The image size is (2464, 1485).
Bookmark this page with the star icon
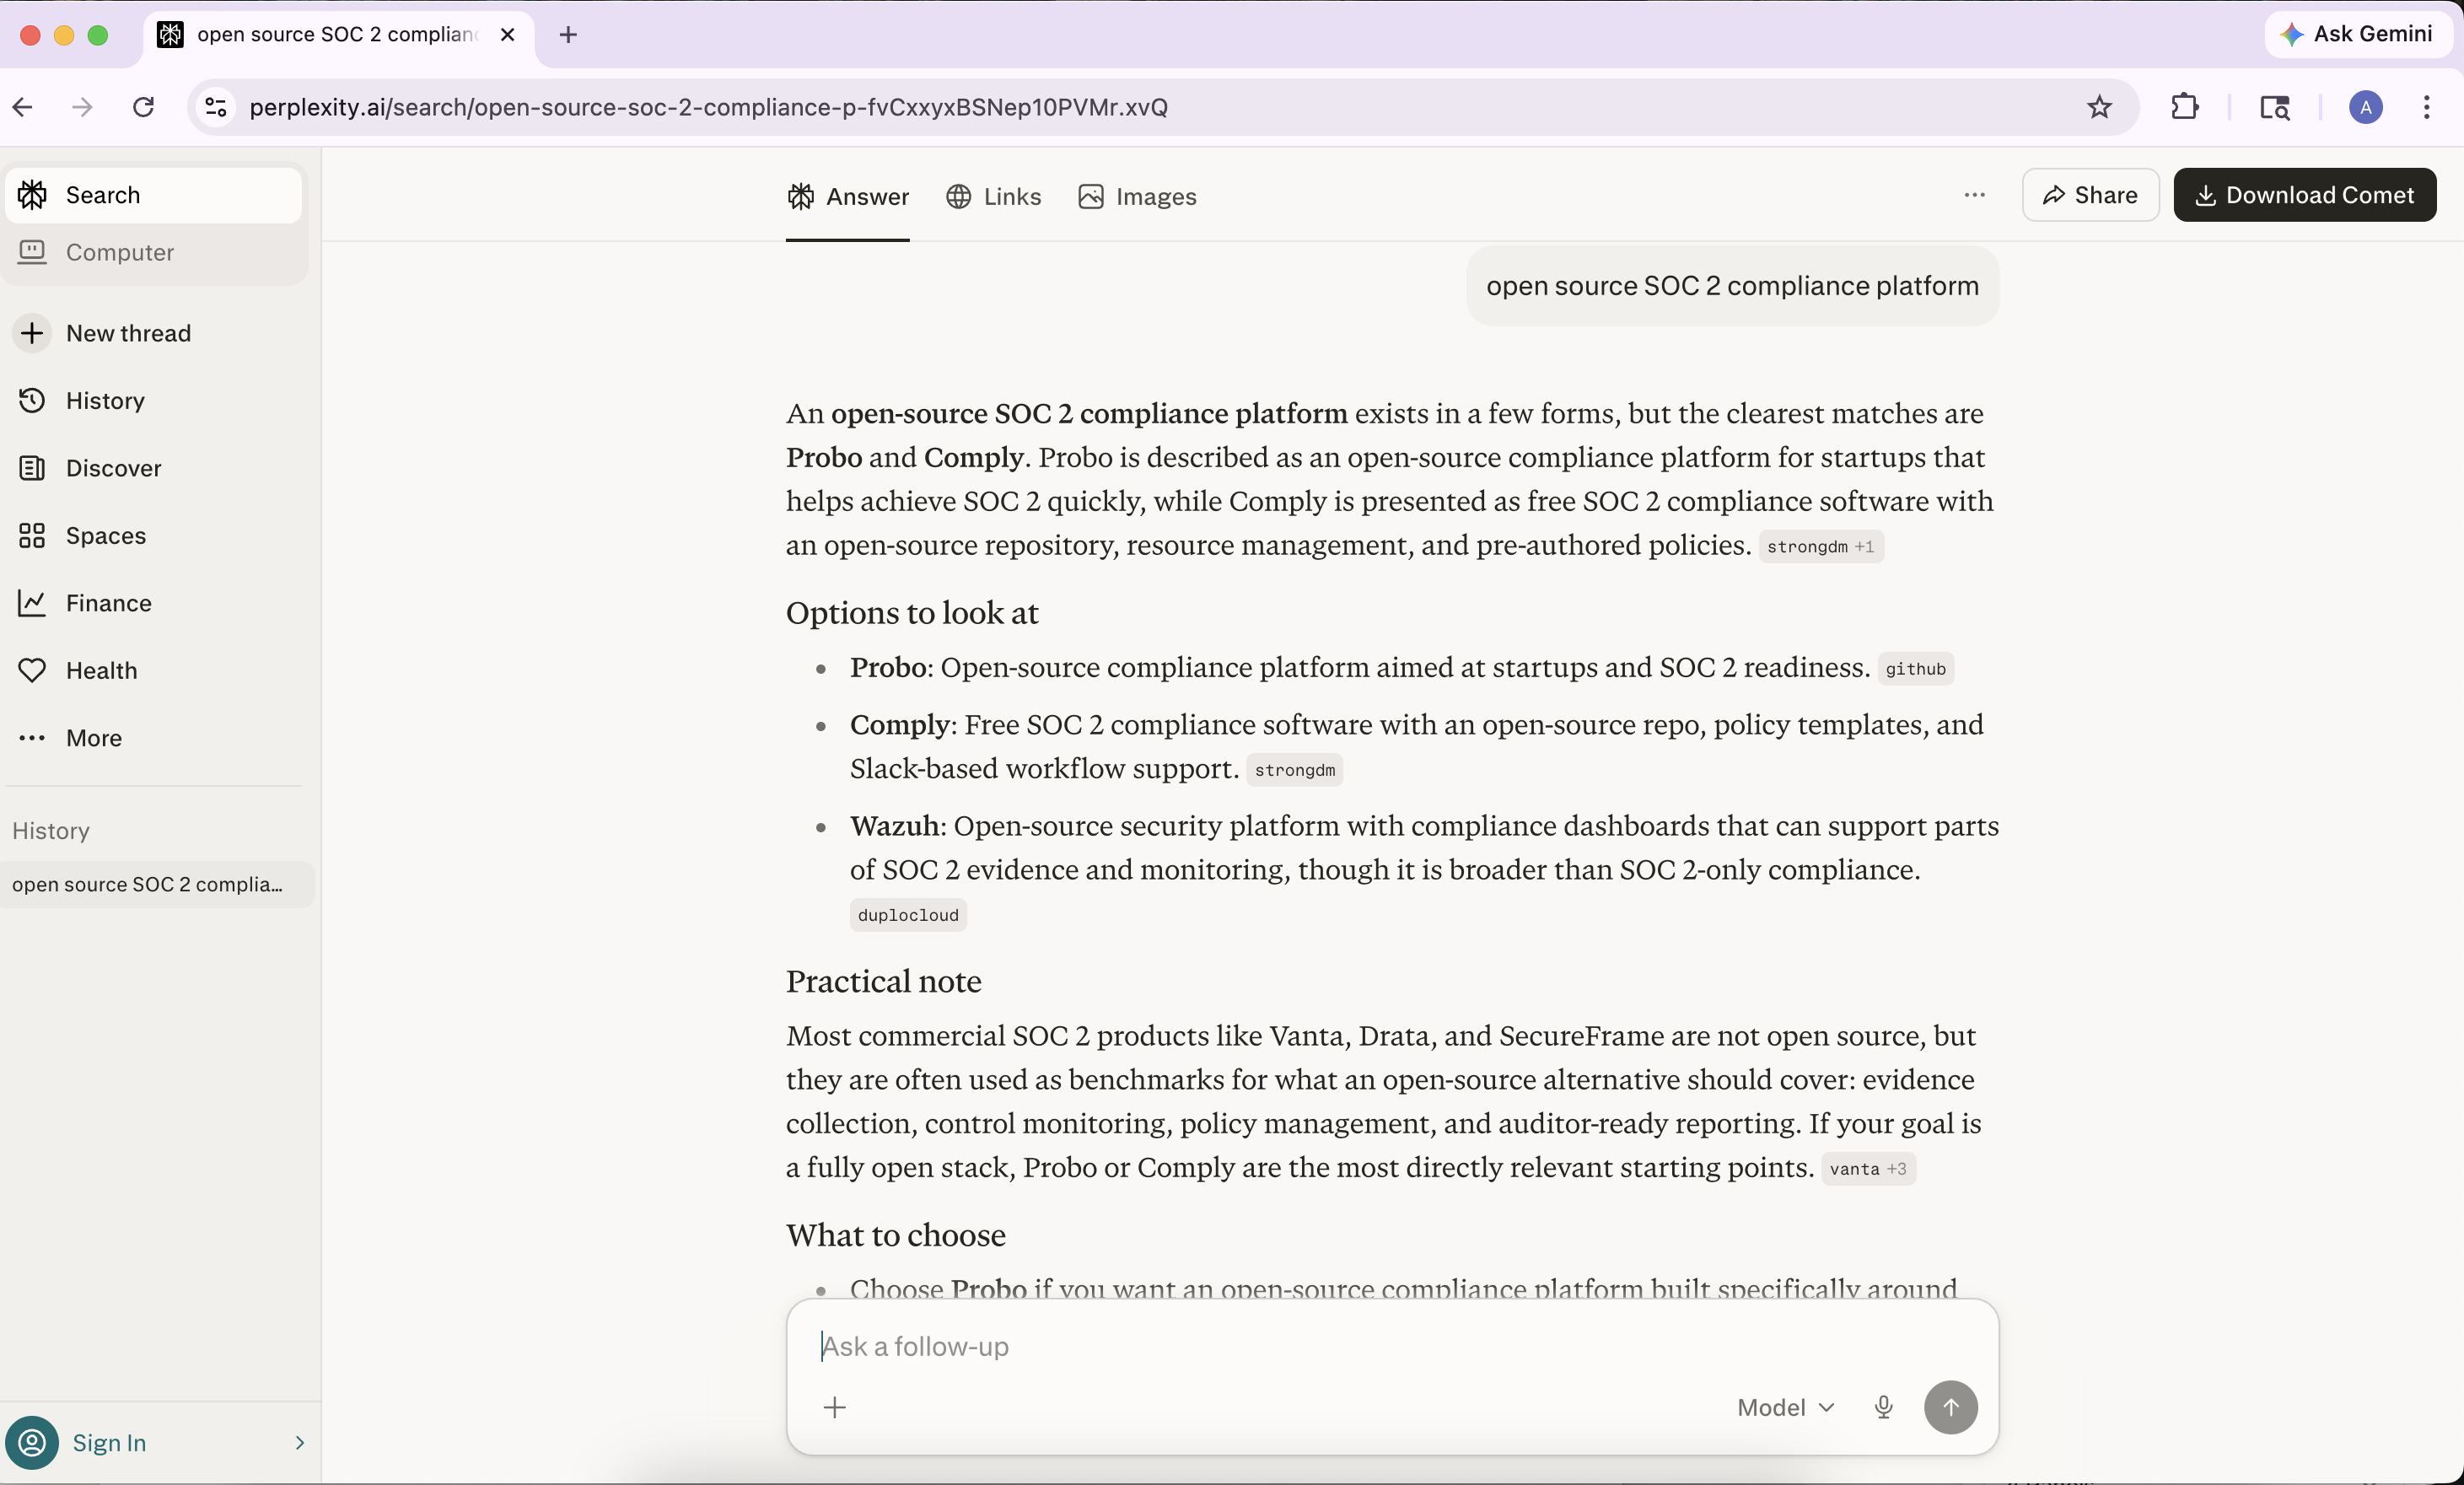pos(2099,107)
